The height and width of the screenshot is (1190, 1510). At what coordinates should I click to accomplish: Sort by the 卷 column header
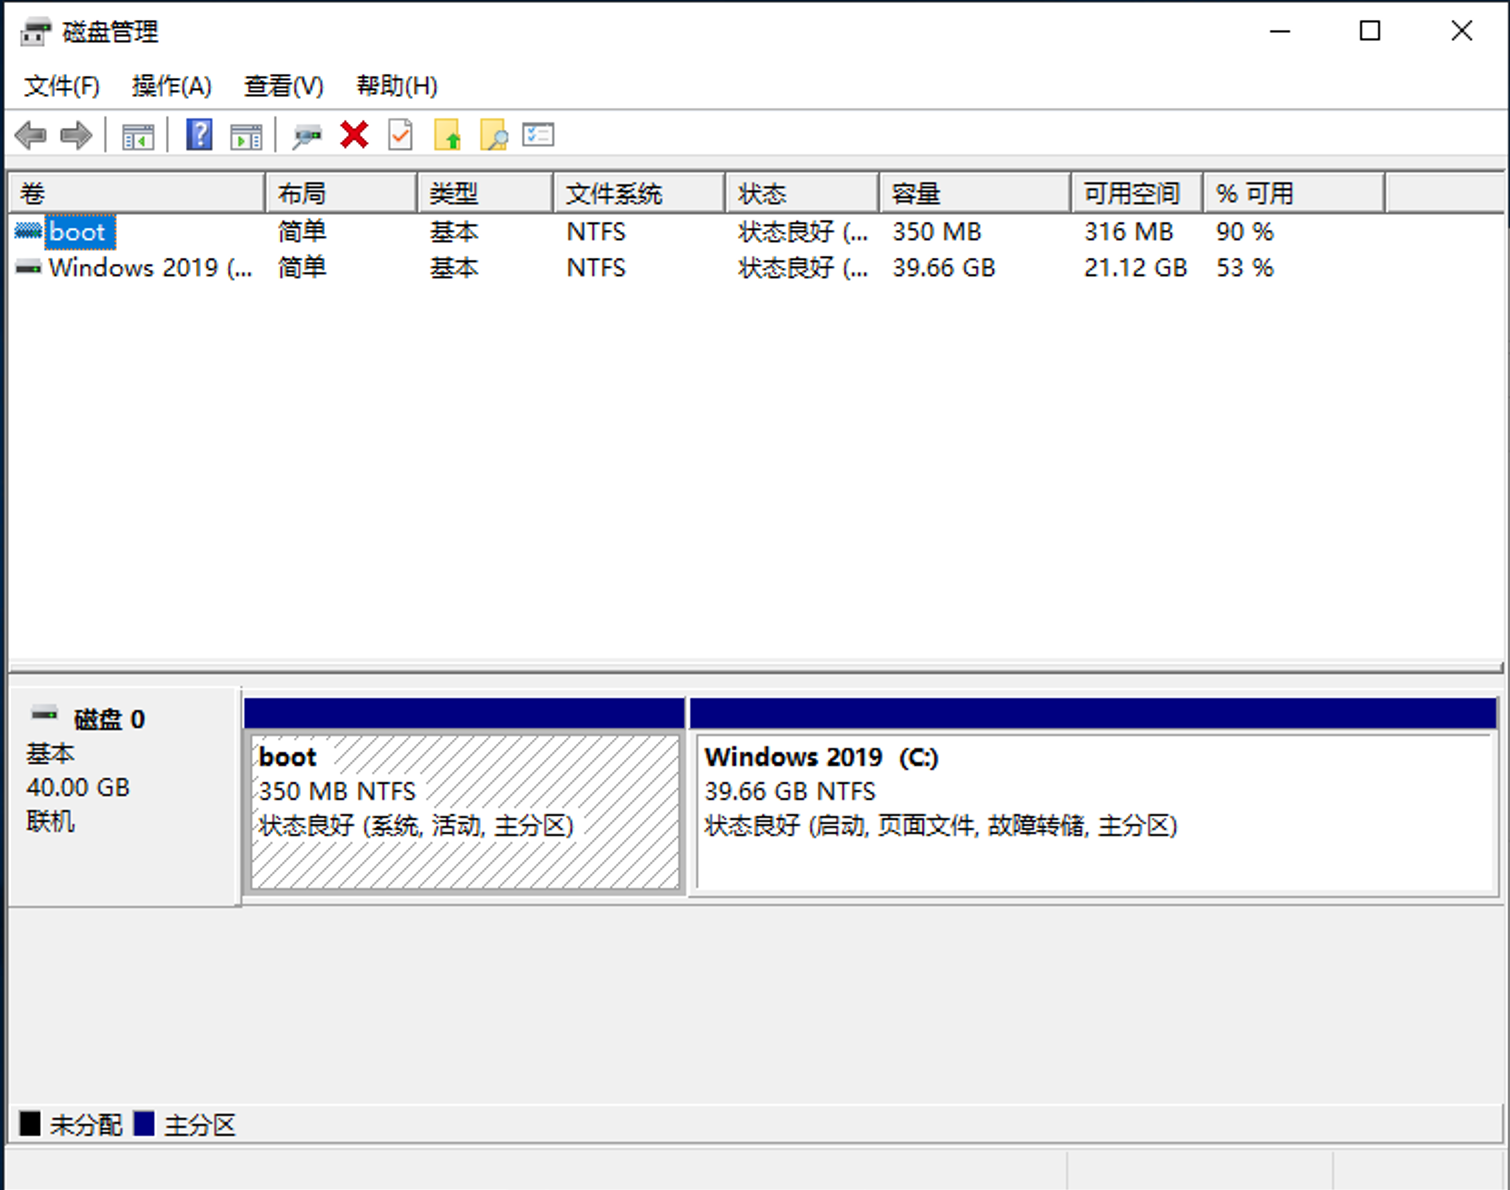(137, 193)
